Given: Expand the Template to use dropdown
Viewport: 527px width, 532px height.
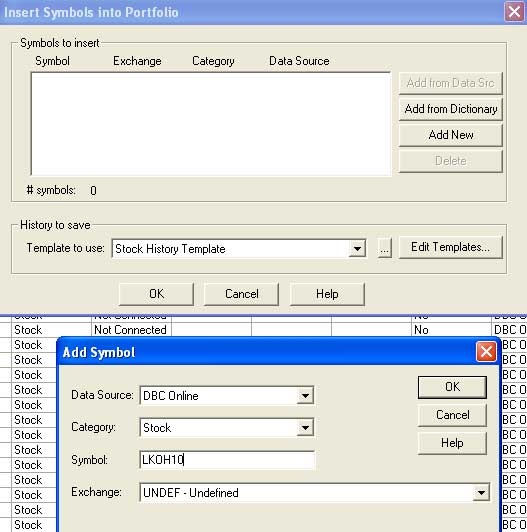Looking at the screenshot, I should [357, 249].
